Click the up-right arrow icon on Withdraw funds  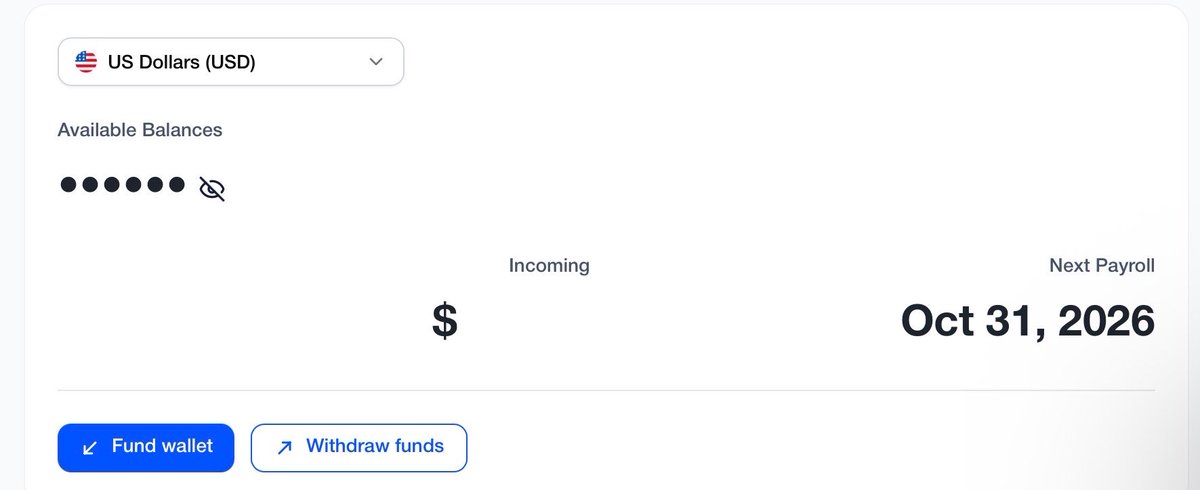tap(284, 448)
